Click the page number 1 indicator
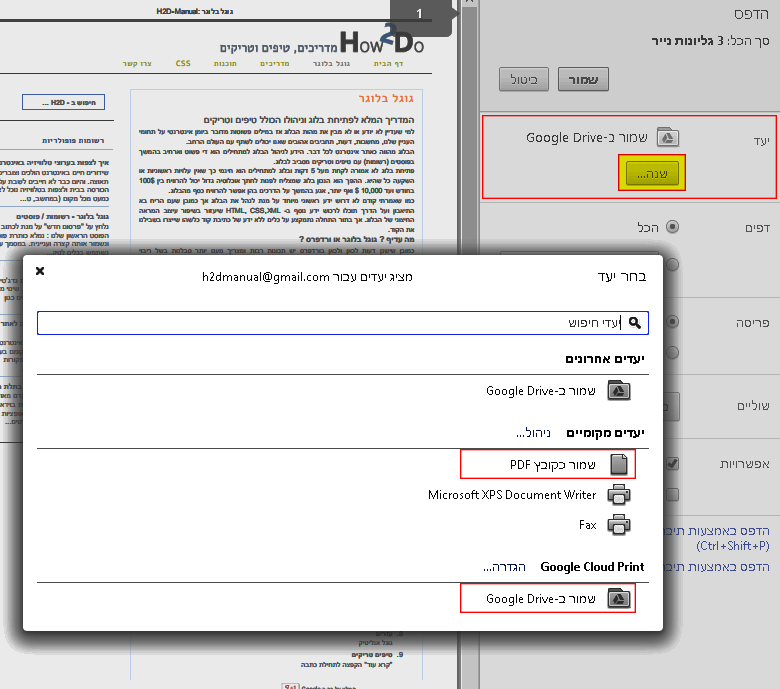Screen dimensions: 780x689 tap(419, 14)
